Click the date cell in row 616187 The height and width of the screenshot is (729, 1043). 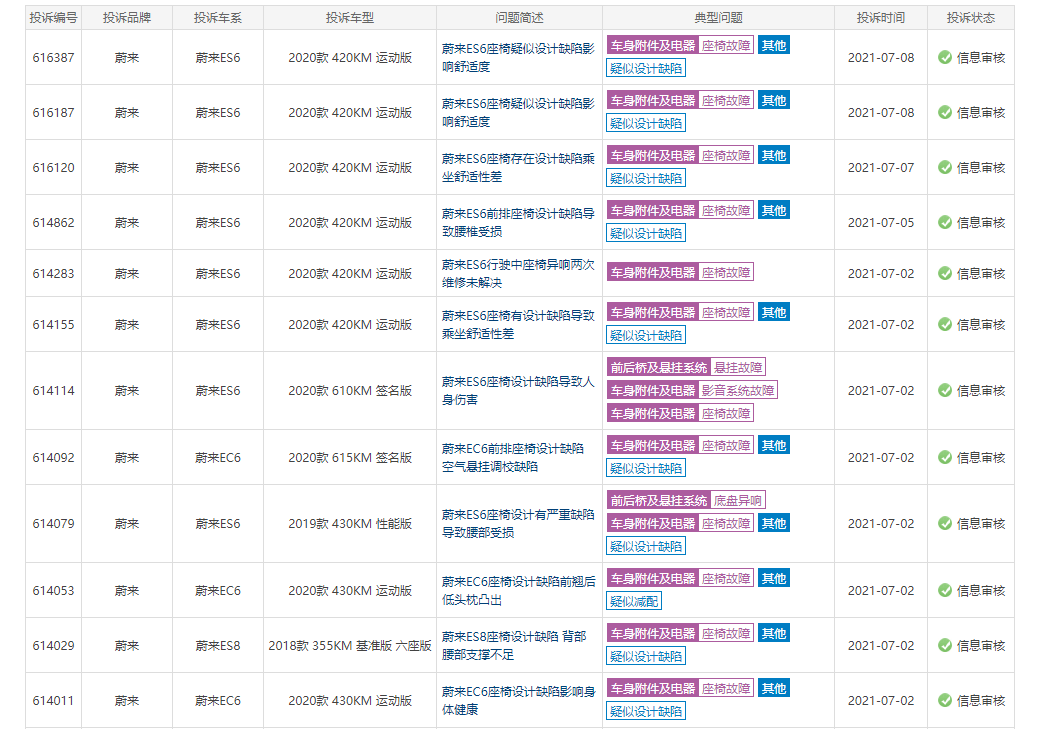tap(881, 112)
